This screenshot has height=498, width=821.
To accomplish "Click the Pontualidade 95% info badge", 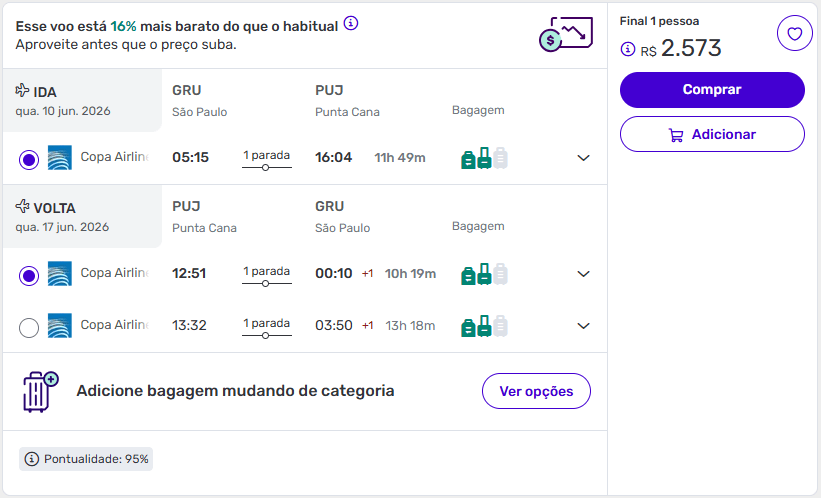I will [87, 459].
